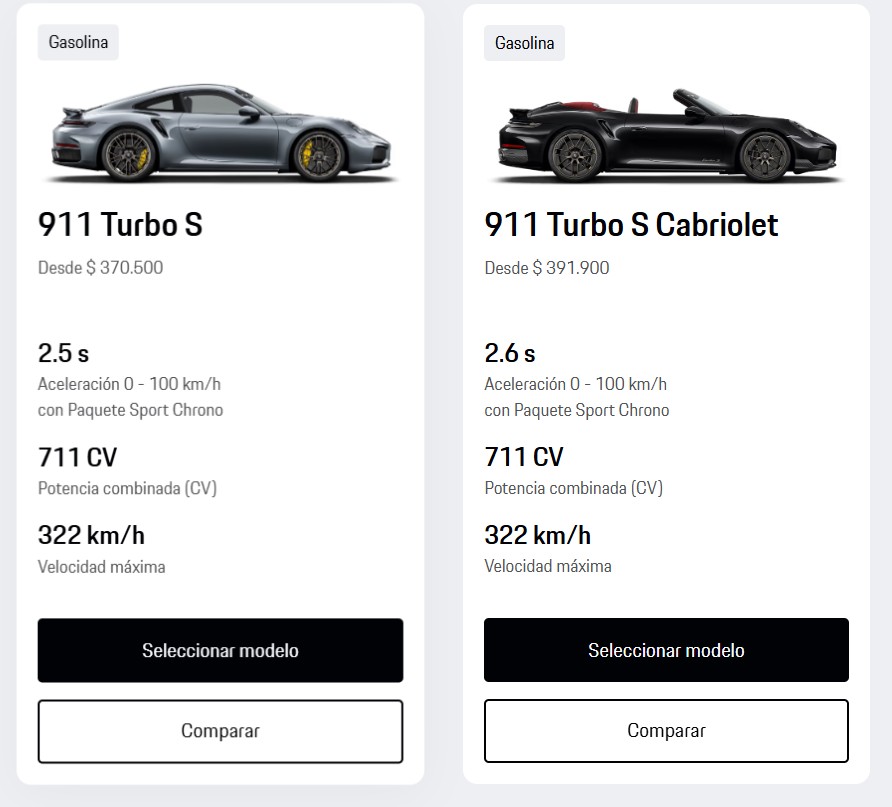Click the 2.6 s acceleration figure

[x=509, y=353]
